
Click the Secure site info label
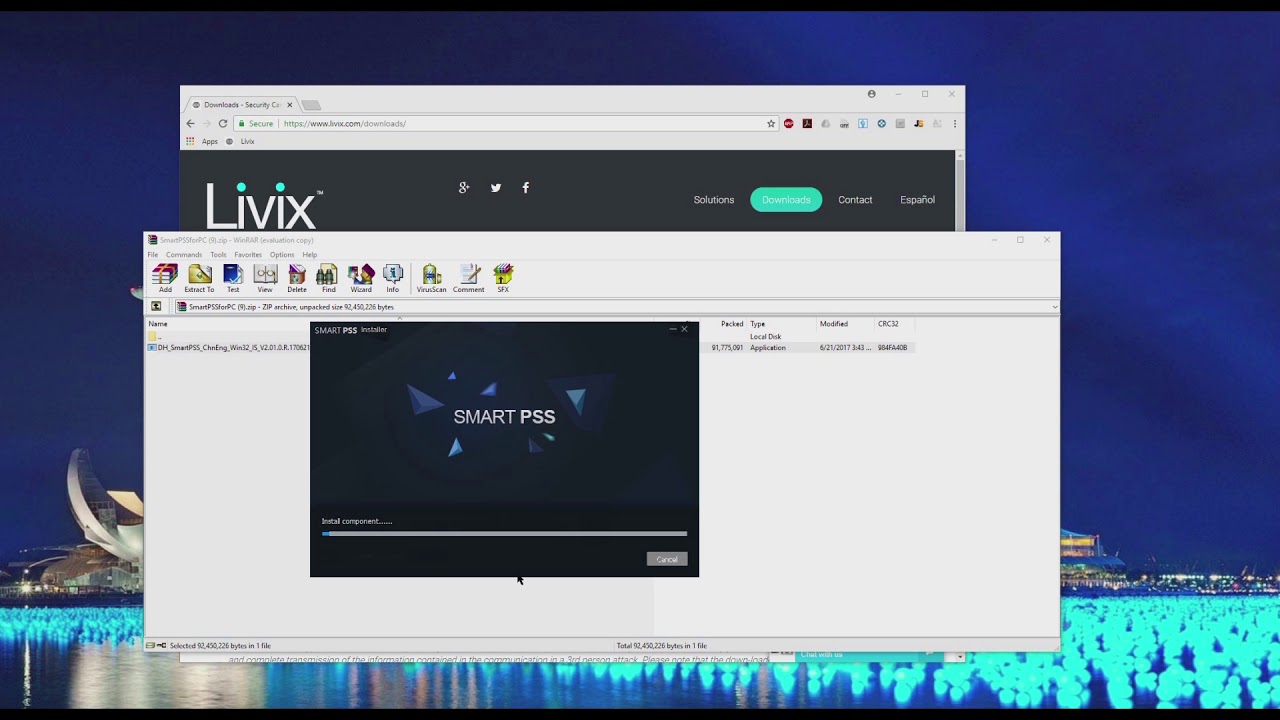click(x=255, y=124)
